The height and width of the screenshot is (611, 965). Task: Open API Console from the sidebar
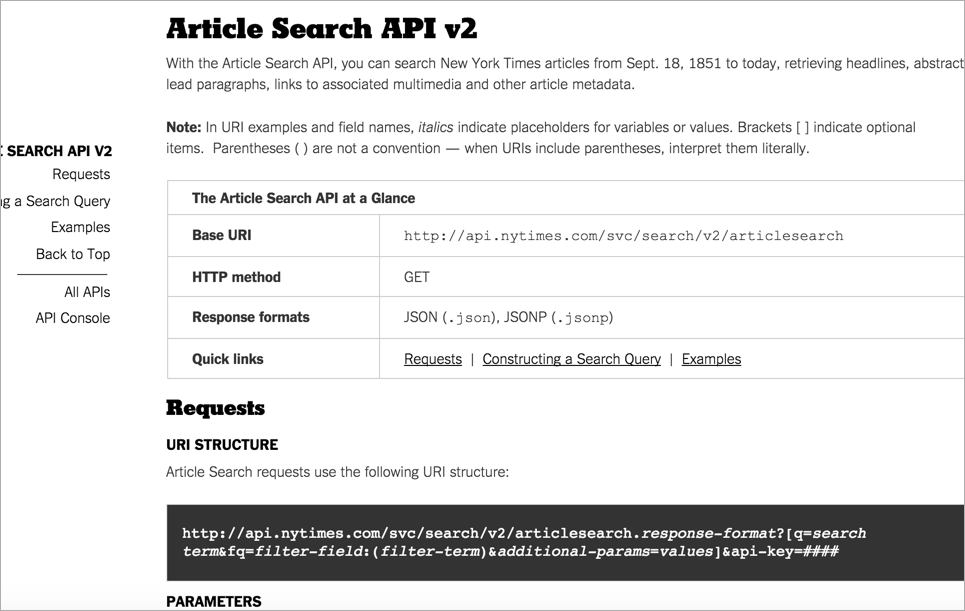click(73, 318)
